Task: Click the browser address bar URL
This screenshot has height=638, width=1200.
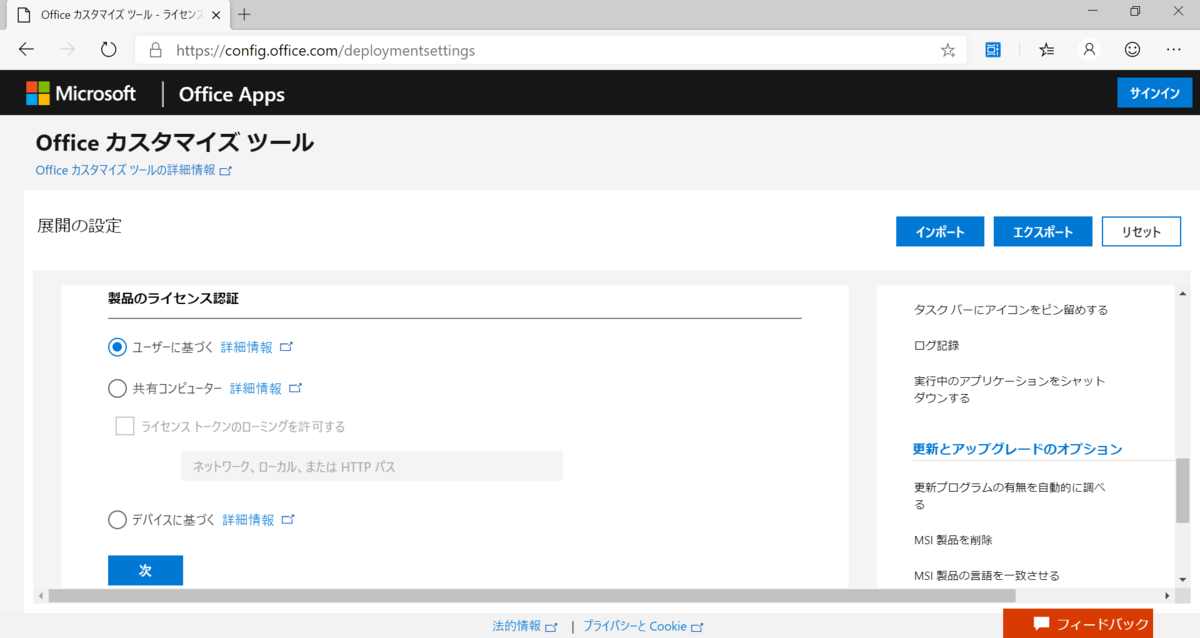Action: click(325, 50)
